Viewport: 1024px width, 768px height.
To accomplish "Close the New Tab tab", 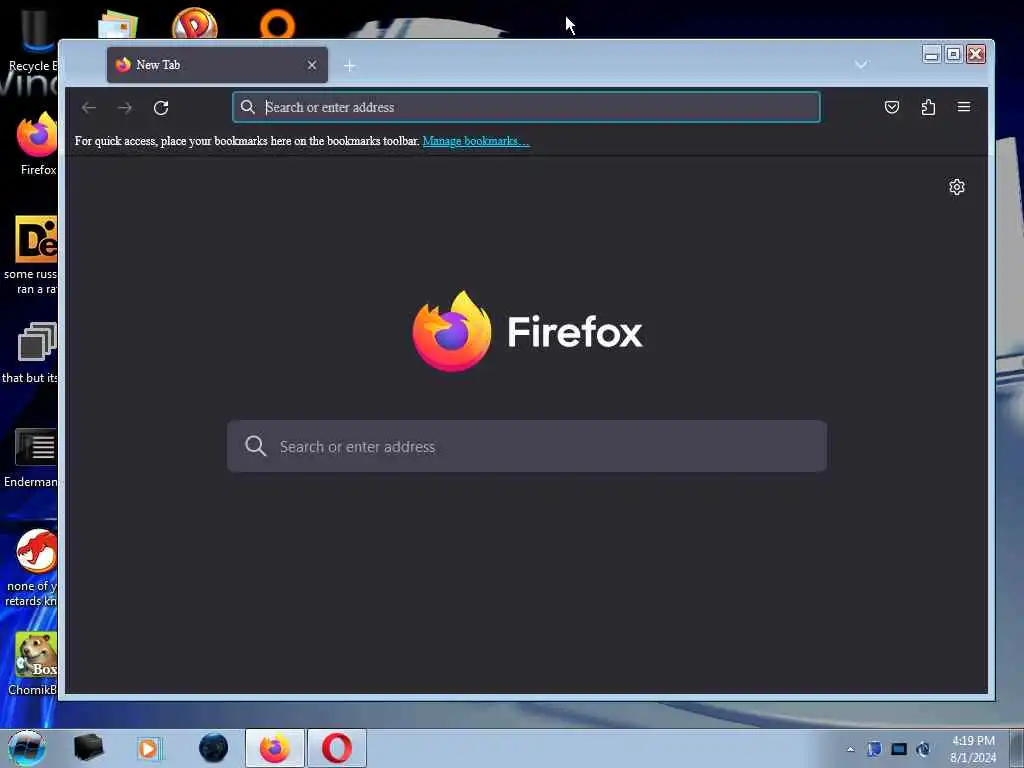I will point(312,65).
